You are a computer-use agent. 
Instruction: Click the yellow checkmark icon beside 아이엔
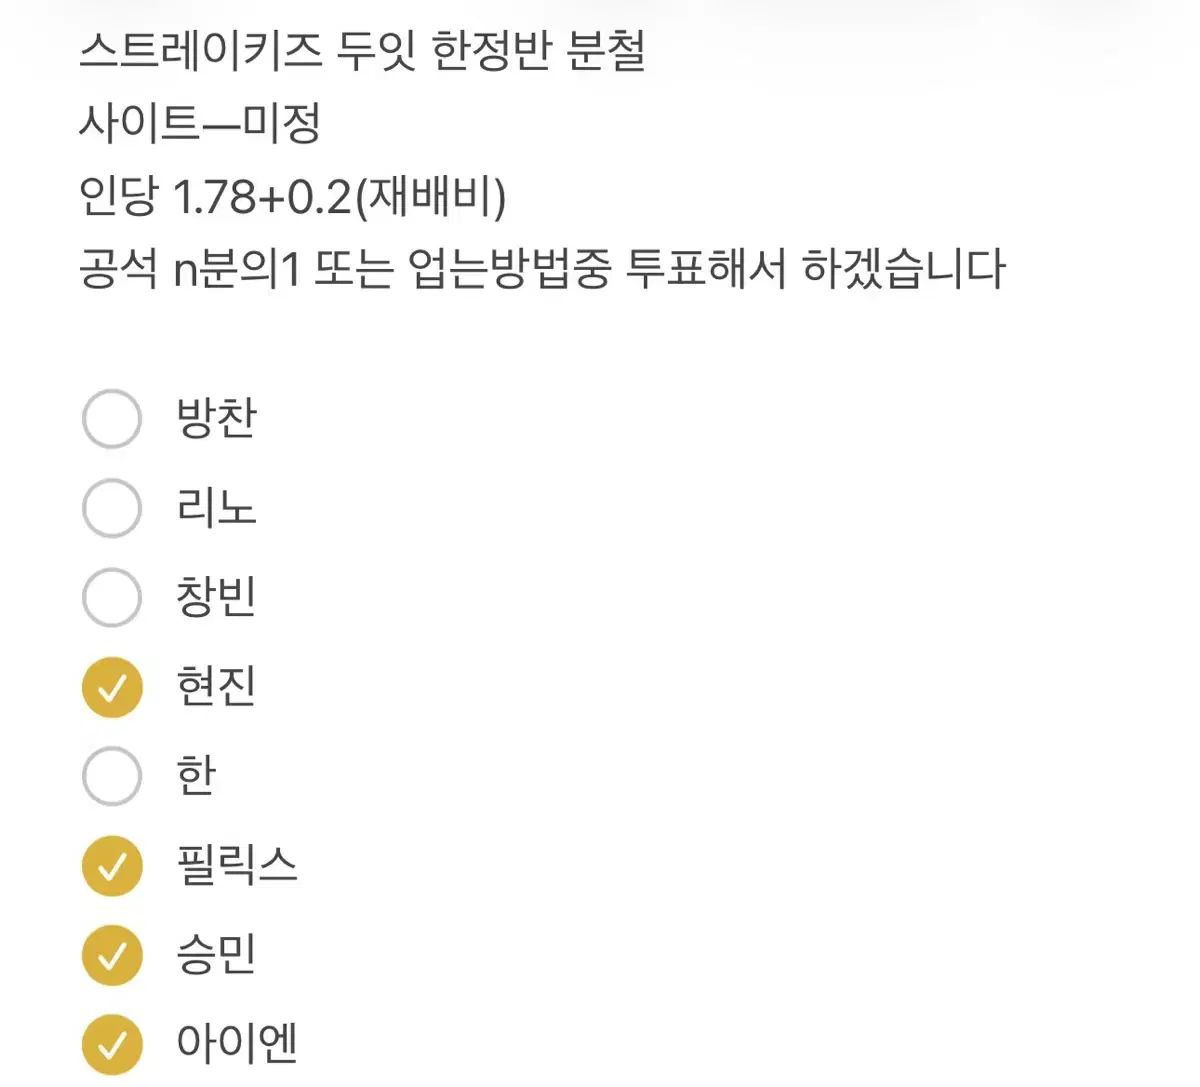click(112, 1042)
